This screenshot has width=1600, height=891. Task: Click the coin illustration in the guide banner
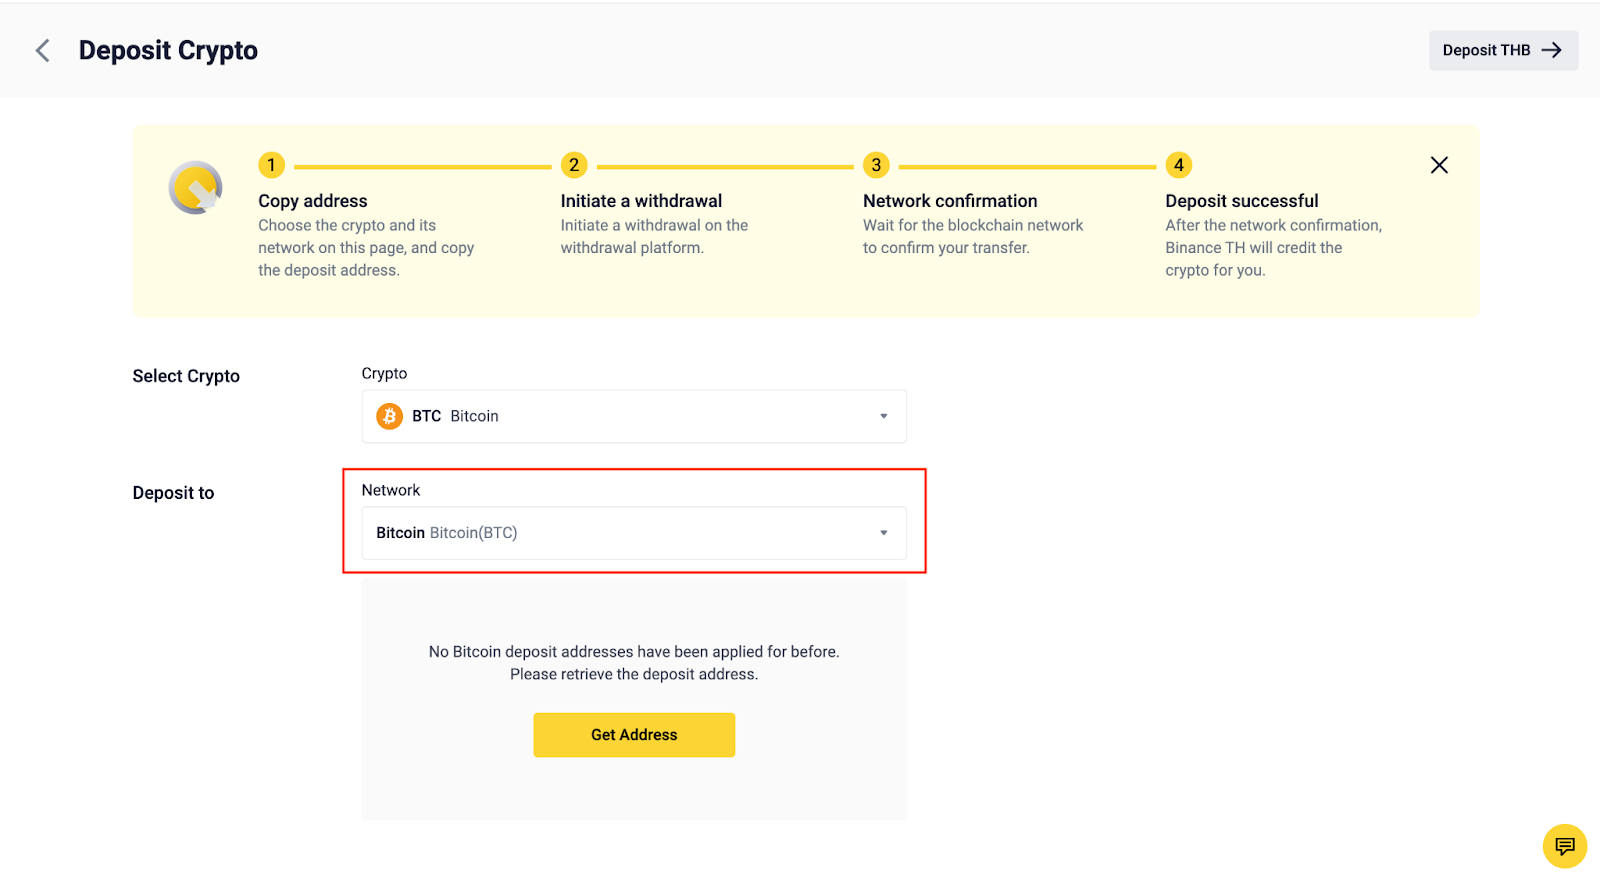[x=195, y=188]
